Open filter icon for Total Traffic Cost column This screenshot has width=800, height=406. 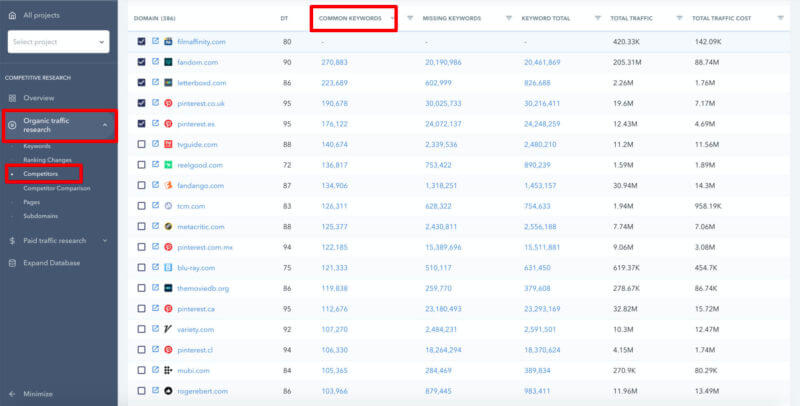[780, 18]
